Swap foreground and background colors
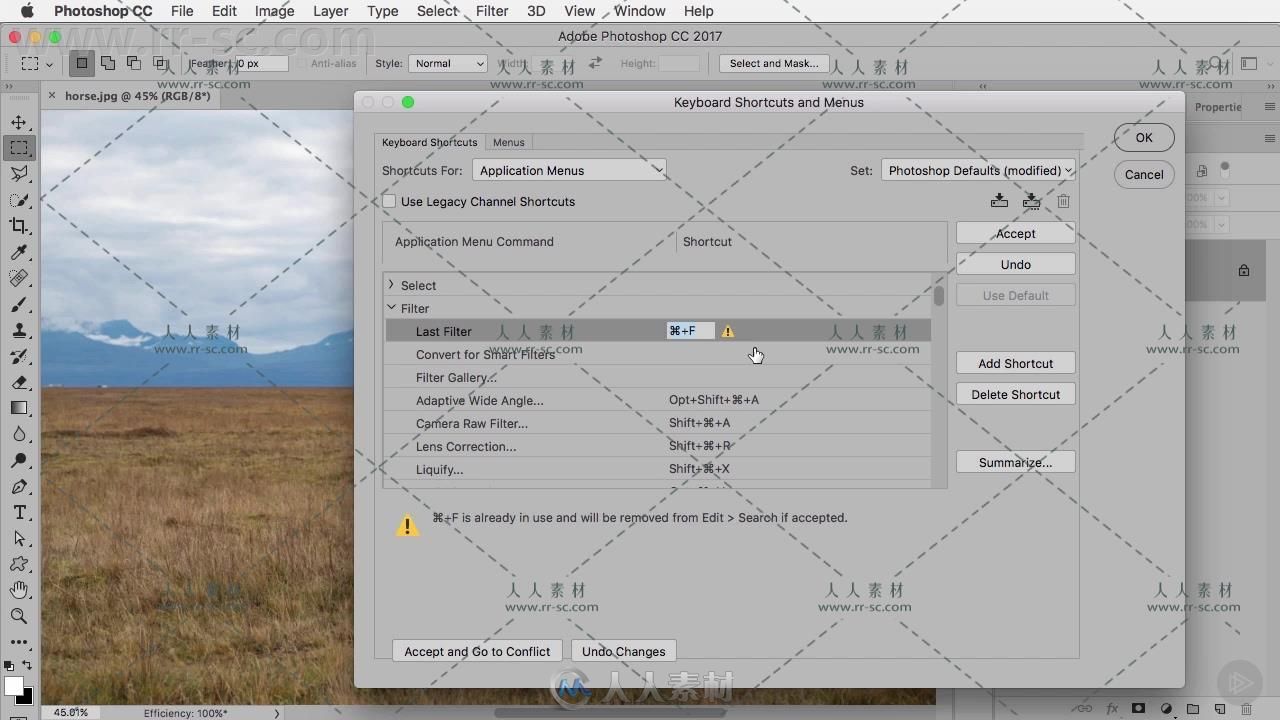 click(x=27, y=665)
